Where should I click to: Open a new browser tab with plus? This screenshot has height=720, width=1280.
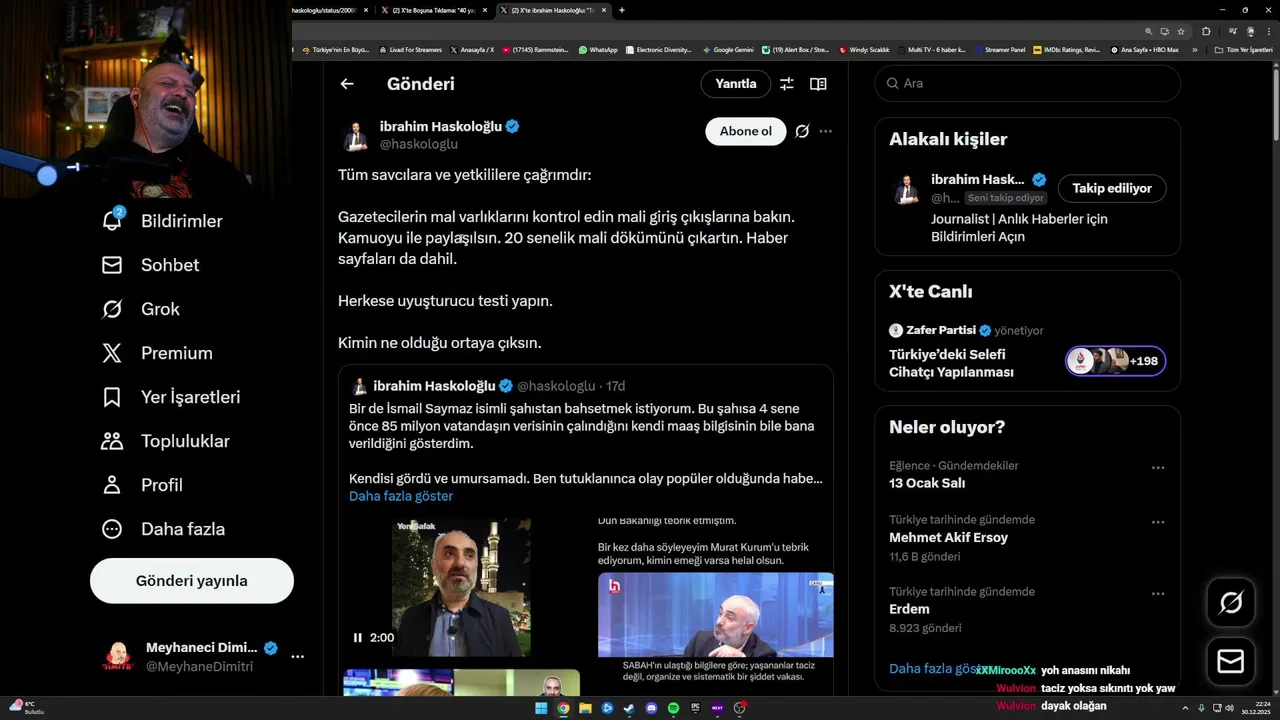[x=622, y=10]
